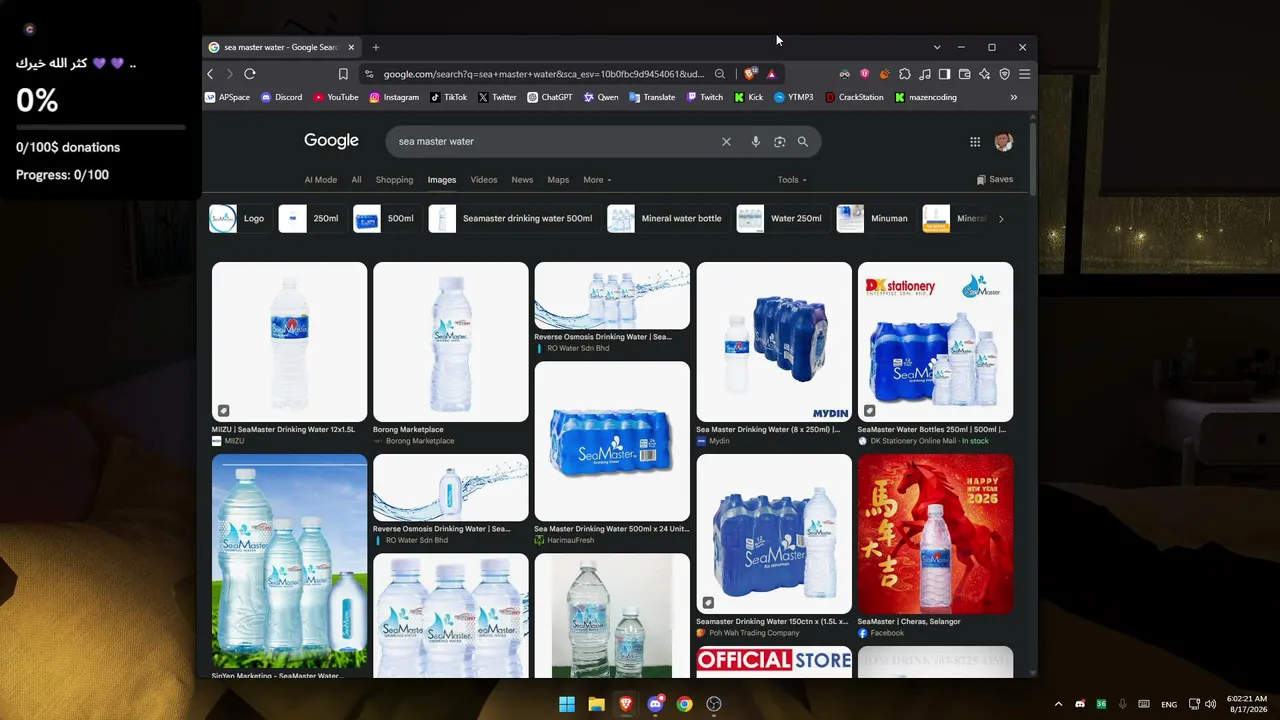This screenshot has width=1280, height=720.
Task: Open the Borong Marketplace bottle image
Action: coord(451,341)
